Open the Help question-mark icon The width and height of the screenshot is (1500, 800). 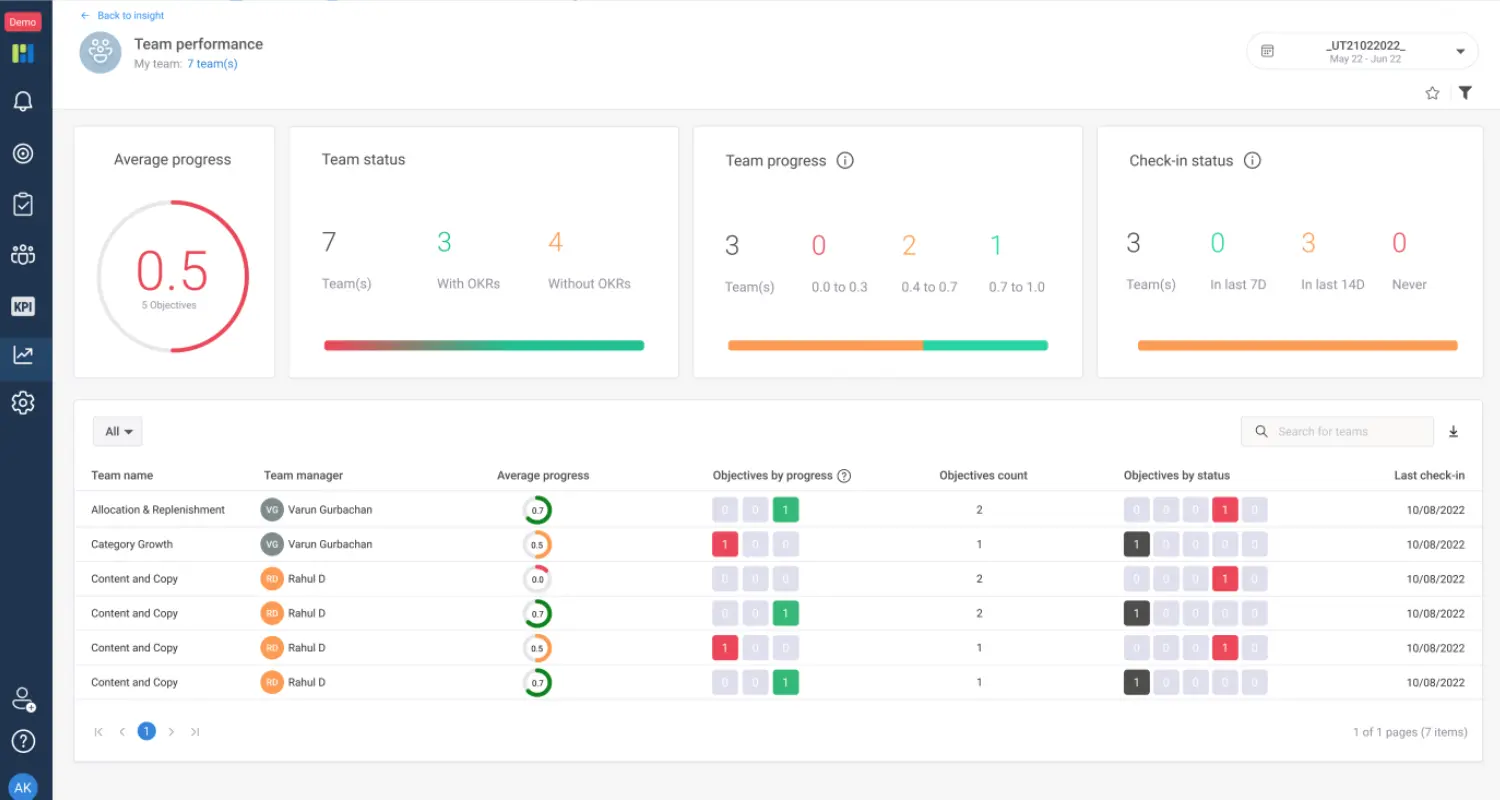pos(23,741)
